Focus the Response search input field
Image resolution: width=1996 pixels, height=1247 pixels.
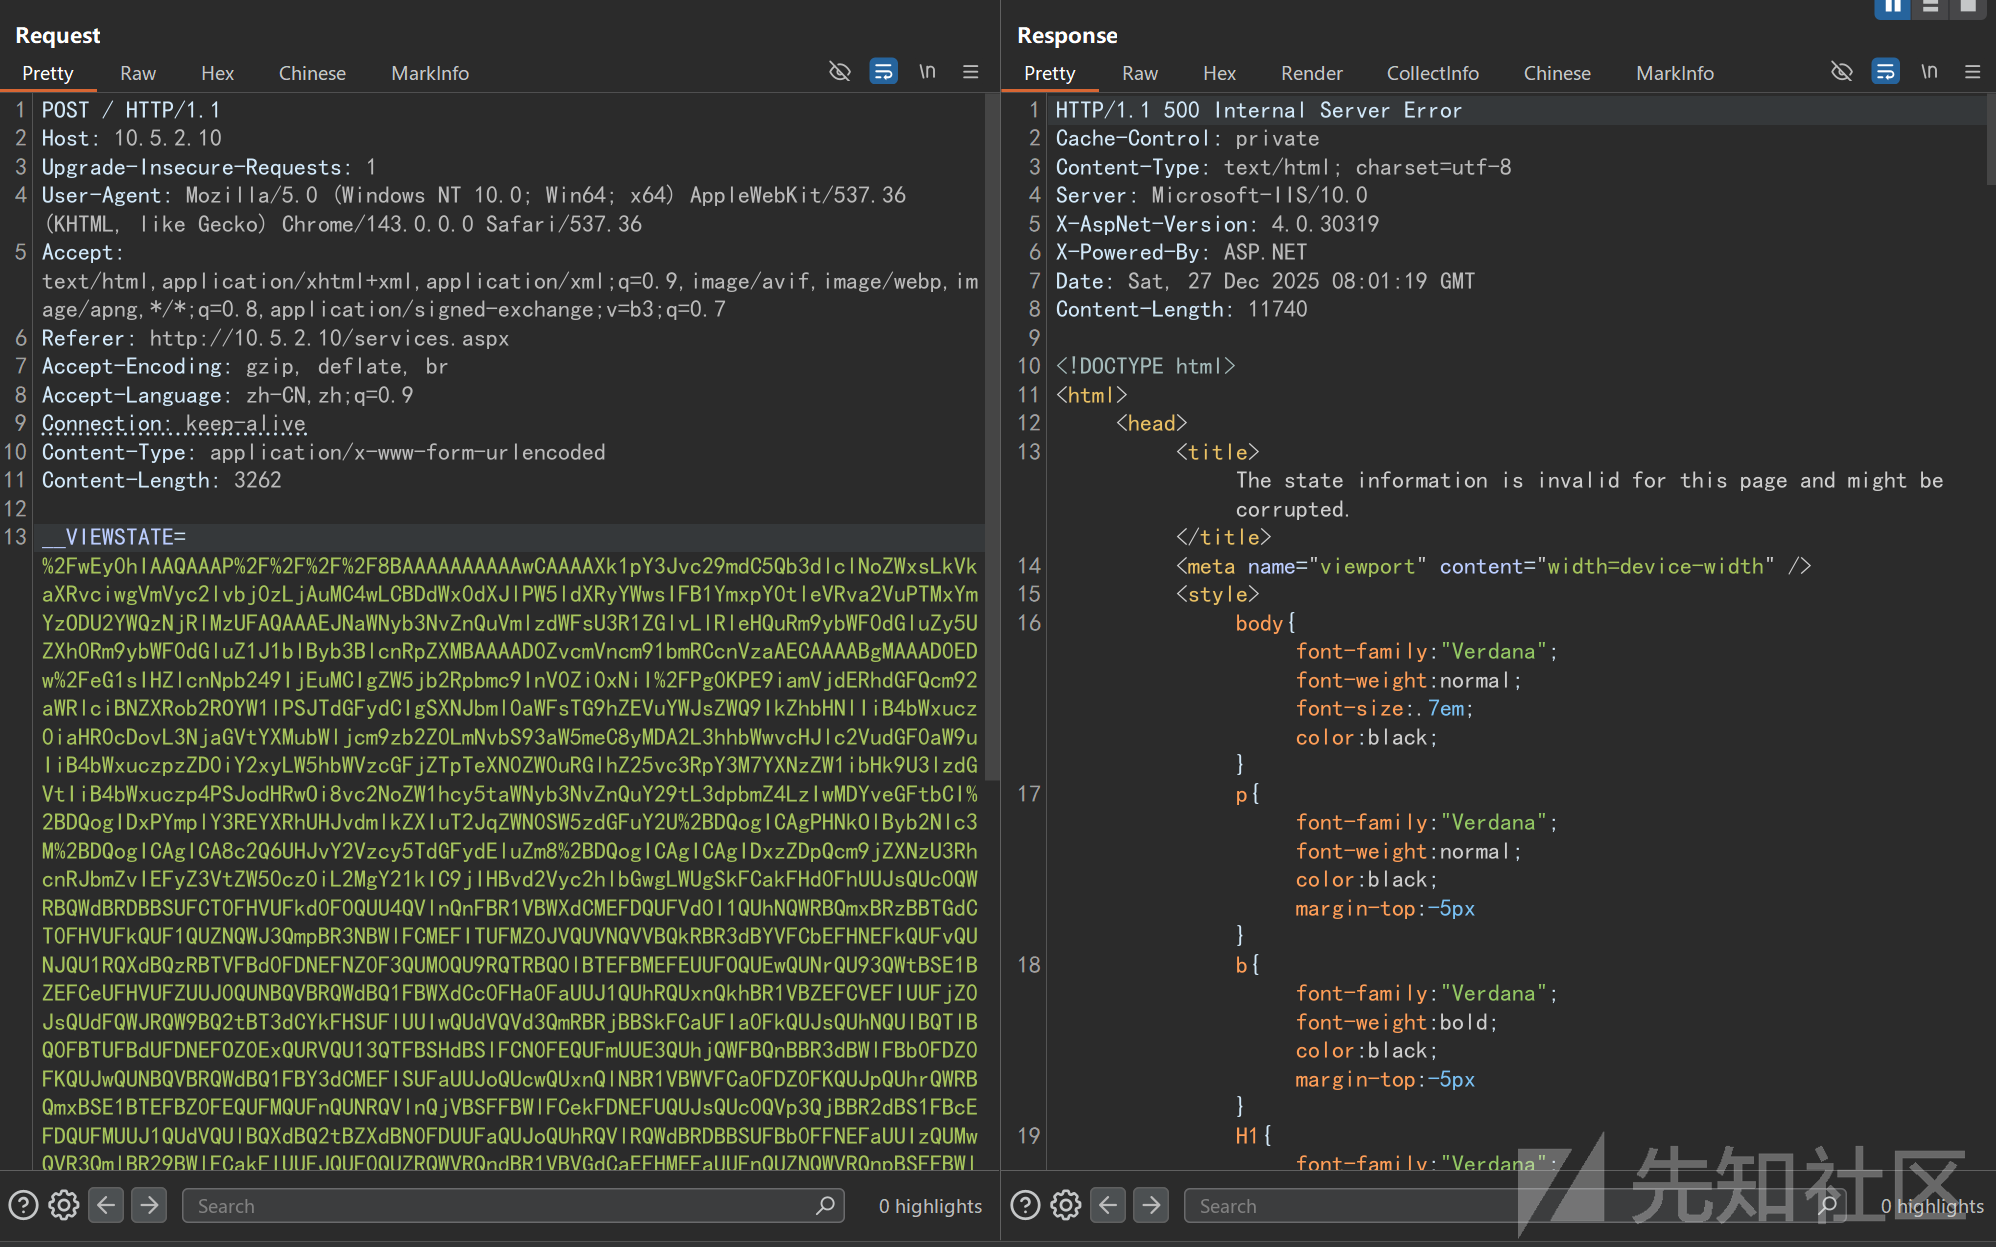pos(1515,1205)
